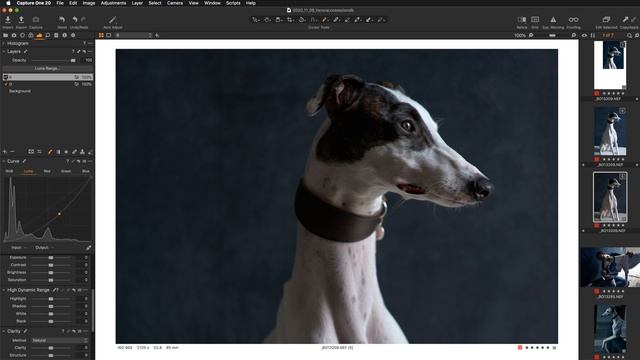Viewport: 640px width, 360px height.
Task: Click the Edit Selected variants icon
Action: [606, 20]
